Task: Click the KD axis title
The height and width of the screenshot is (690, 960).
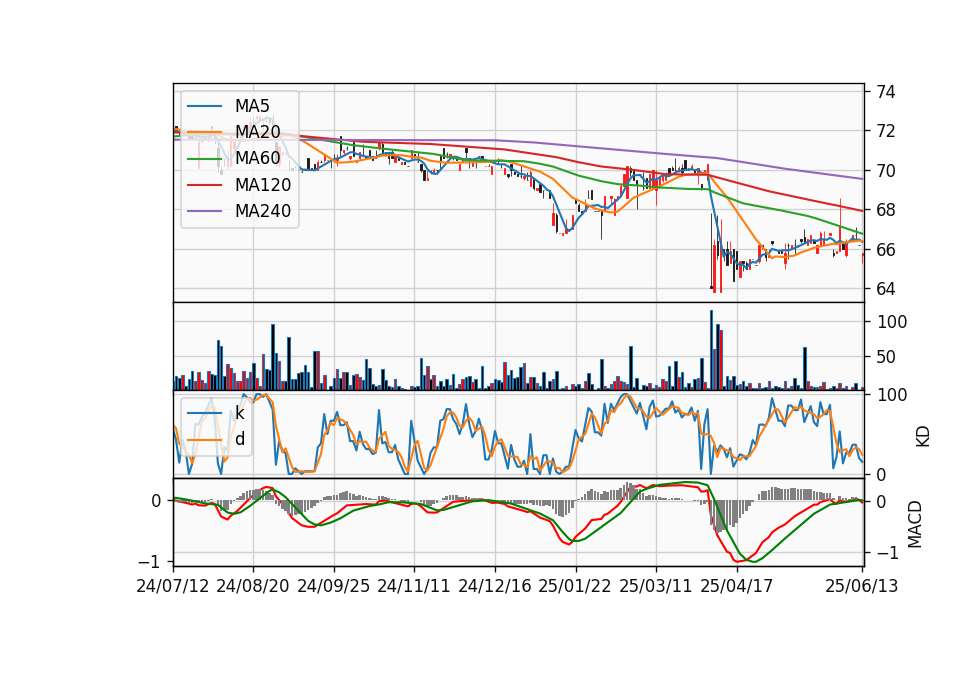Action: (923, 436)
